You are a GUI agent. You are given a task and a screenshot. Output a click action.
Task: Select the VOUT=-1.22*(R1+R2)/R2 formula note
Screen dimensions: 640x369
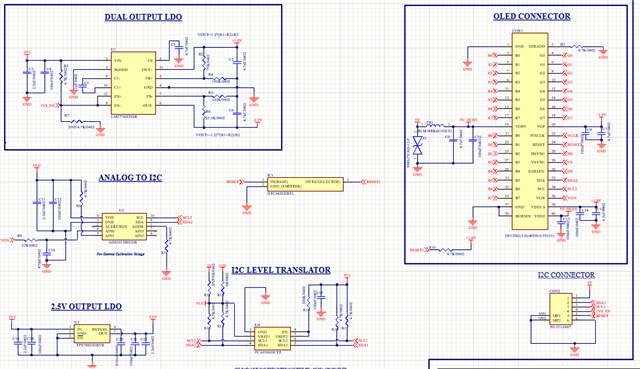(218, 134)
